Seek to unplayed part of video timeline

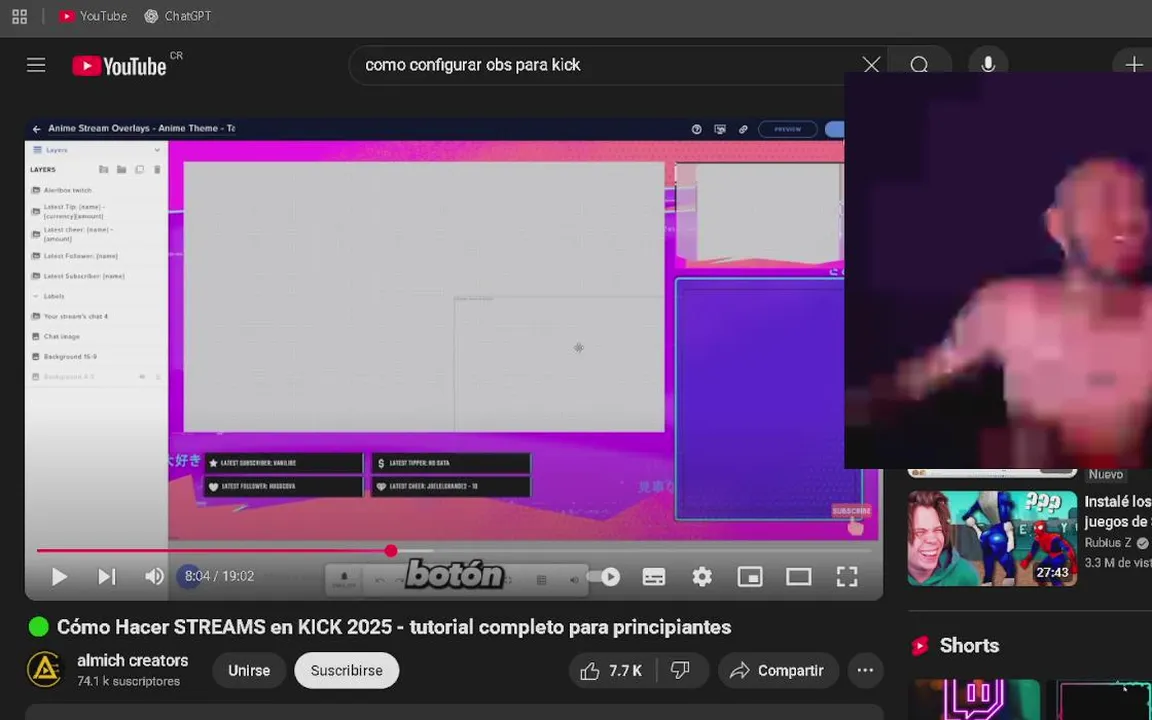coord(654,550)
